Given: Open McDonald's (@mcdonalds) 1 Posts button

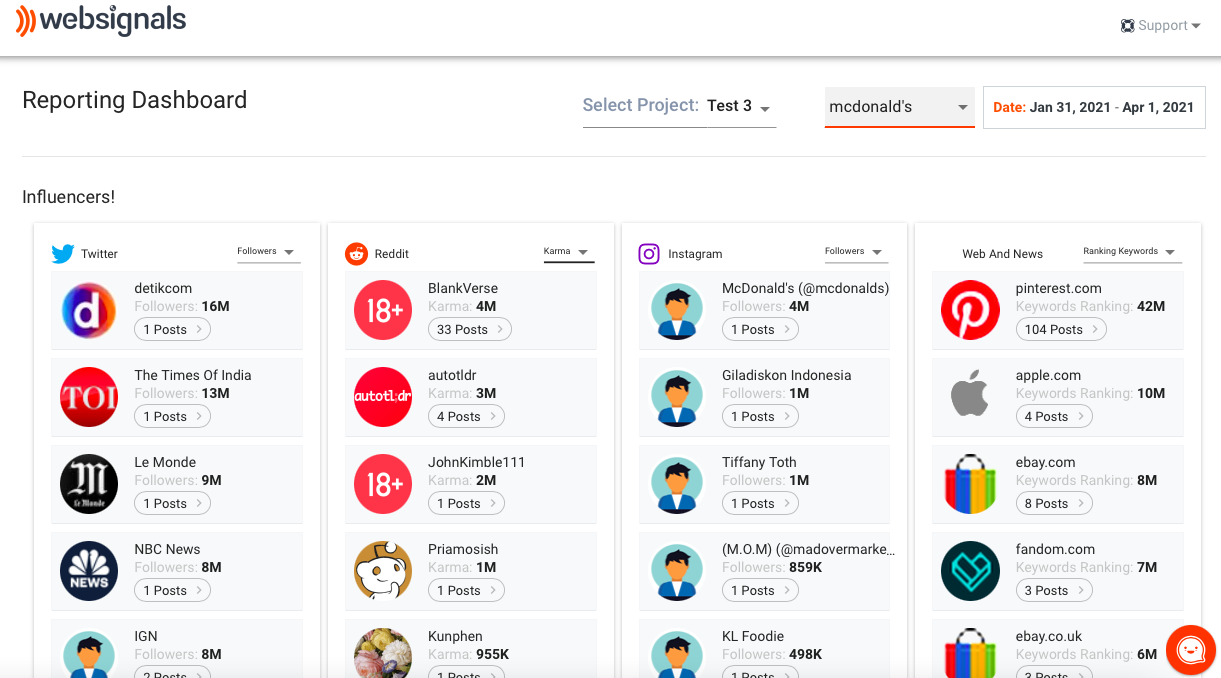Looking at the screenshot, I should (x=760, y=329).
